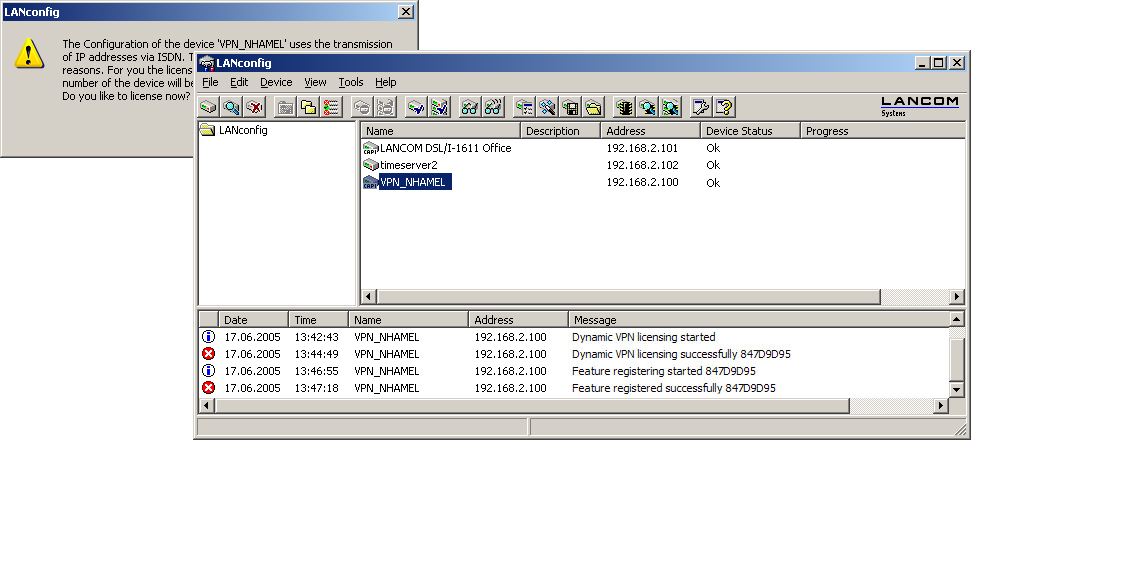The width and height of the screenshot is (1134, 567).
Task: Click the New Device toolbar icon
Action: (208, 107)
